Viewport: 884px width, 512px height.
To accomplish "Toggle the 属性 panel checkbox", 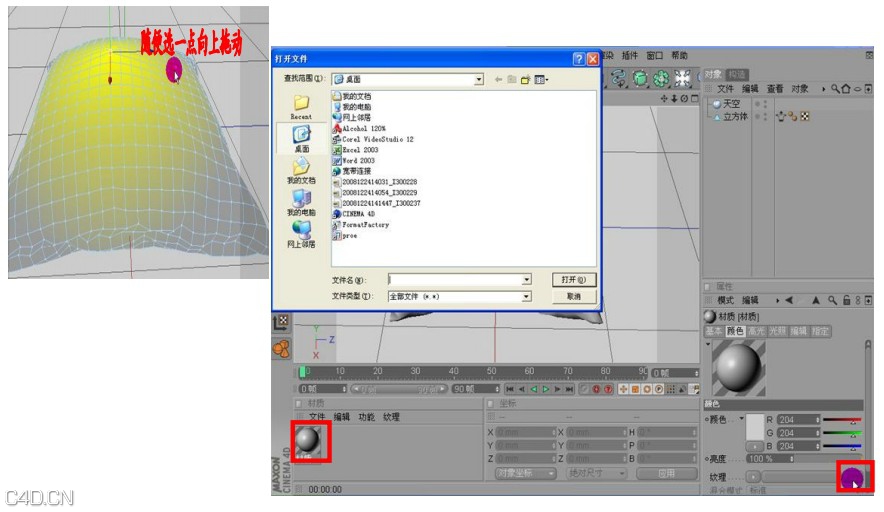I will tap(708, 286).
